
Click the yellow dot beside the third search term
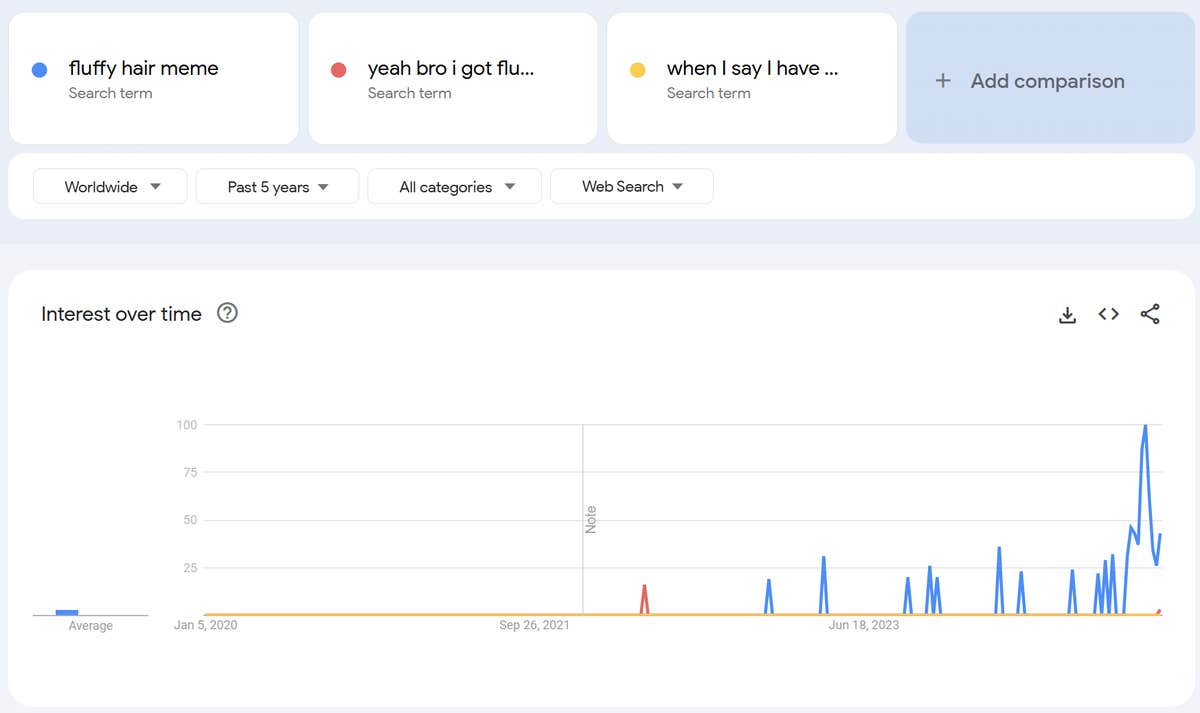tap(638, 70)
